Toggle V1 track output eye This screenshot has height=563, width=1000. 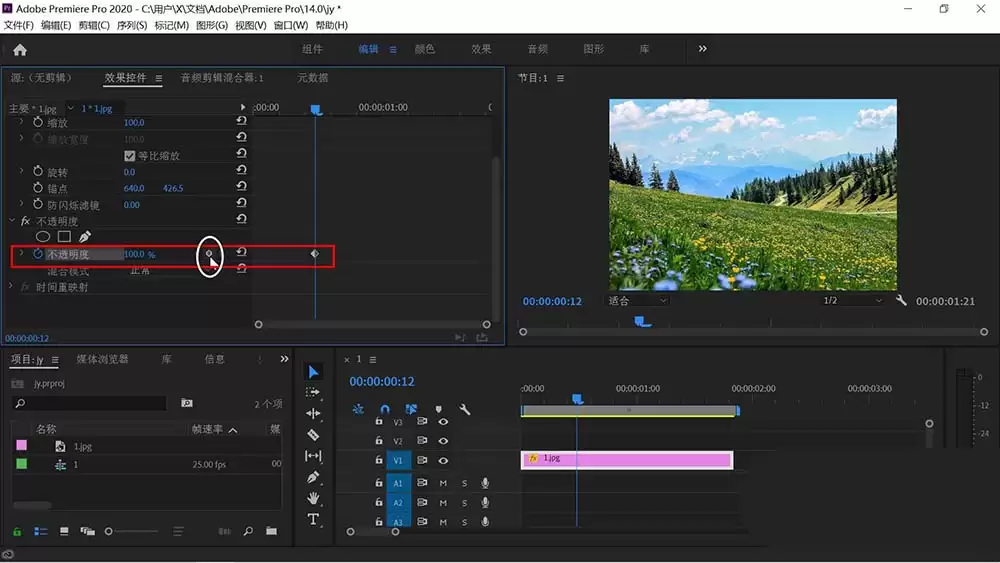[x=443, y=460]
